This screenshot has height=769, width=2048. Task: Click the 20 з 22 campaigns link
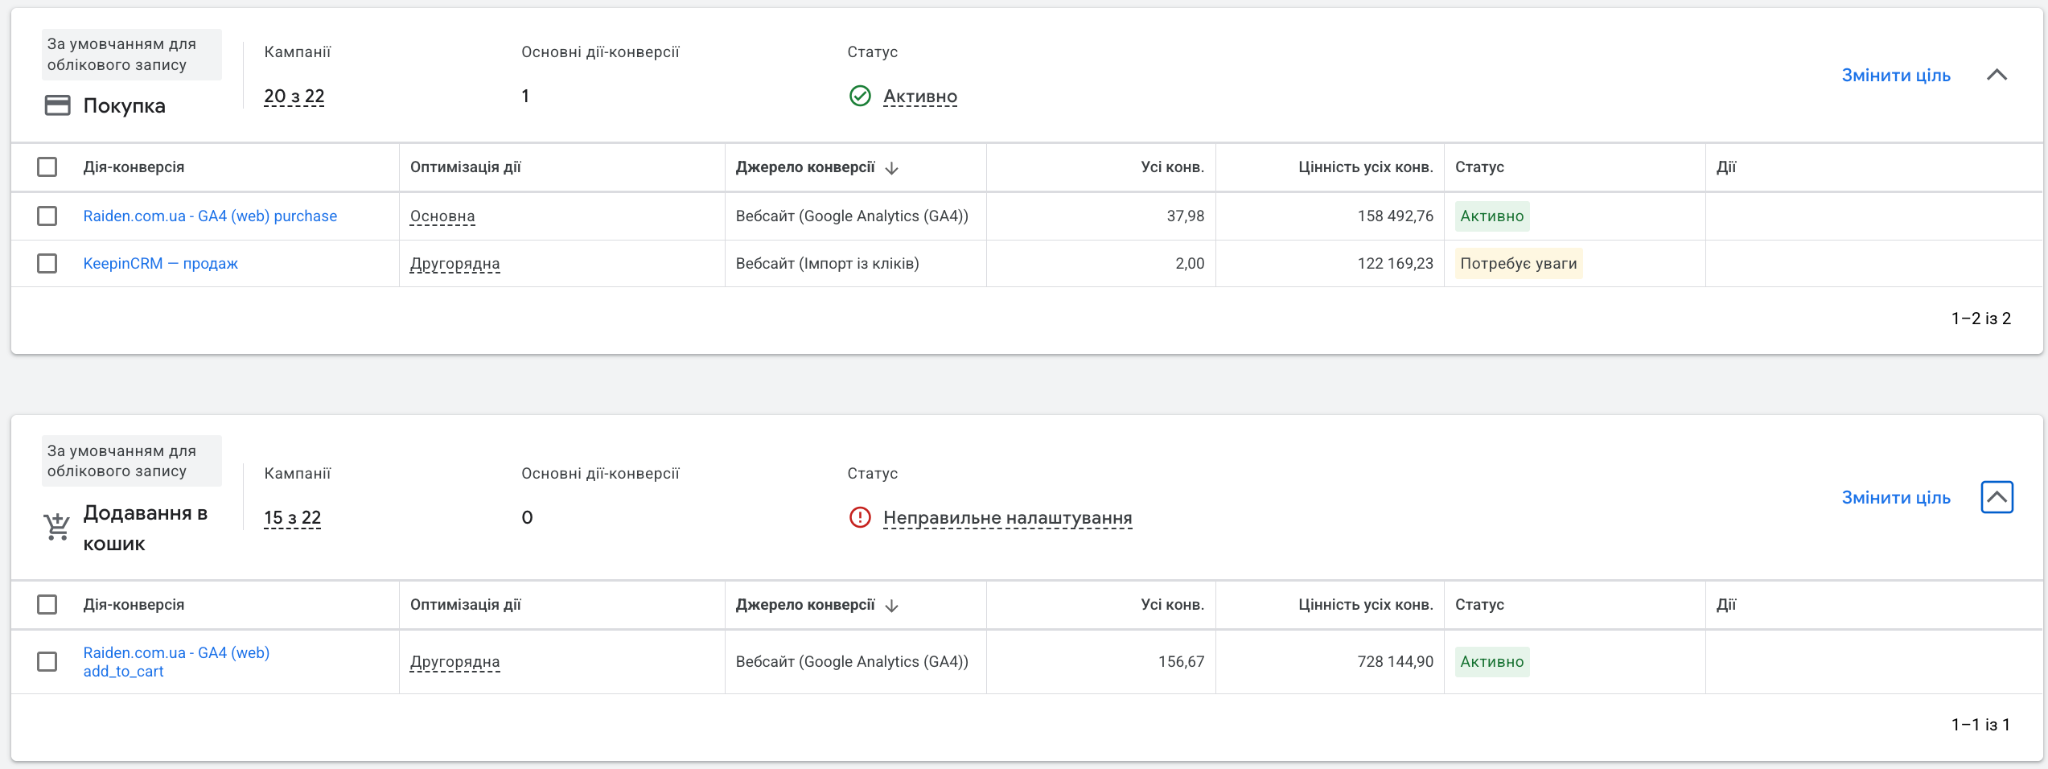[x=294, y=96]
